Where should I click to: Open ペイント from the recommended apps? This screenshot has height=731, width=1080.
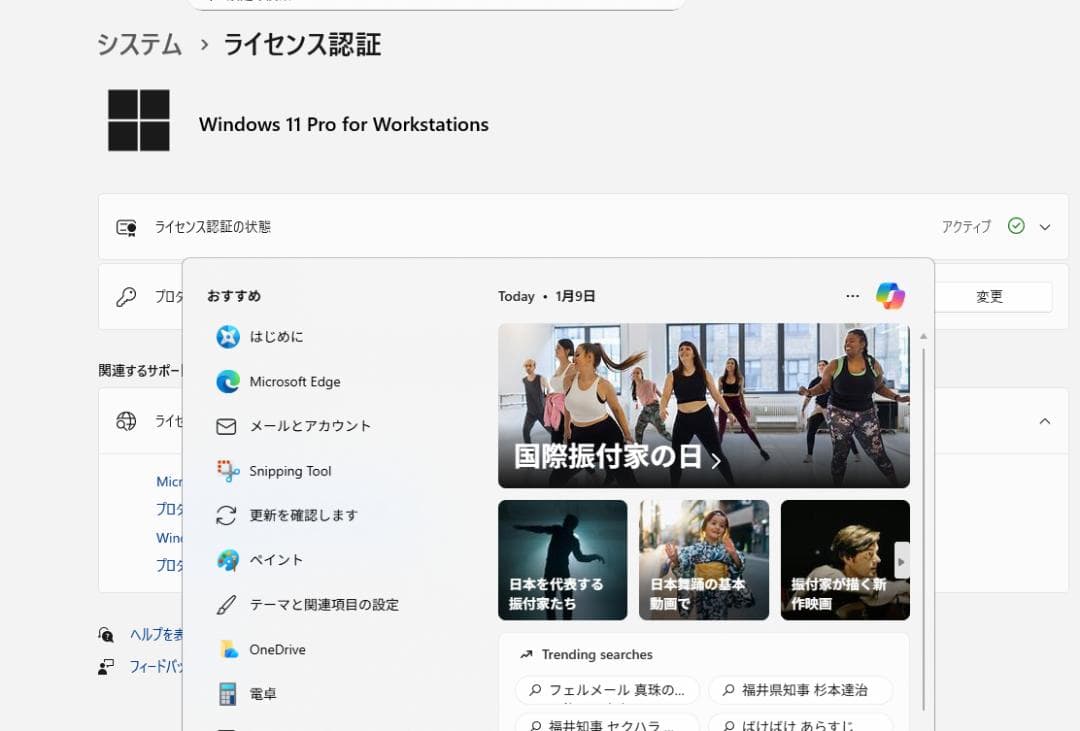[x=277, y=560]
